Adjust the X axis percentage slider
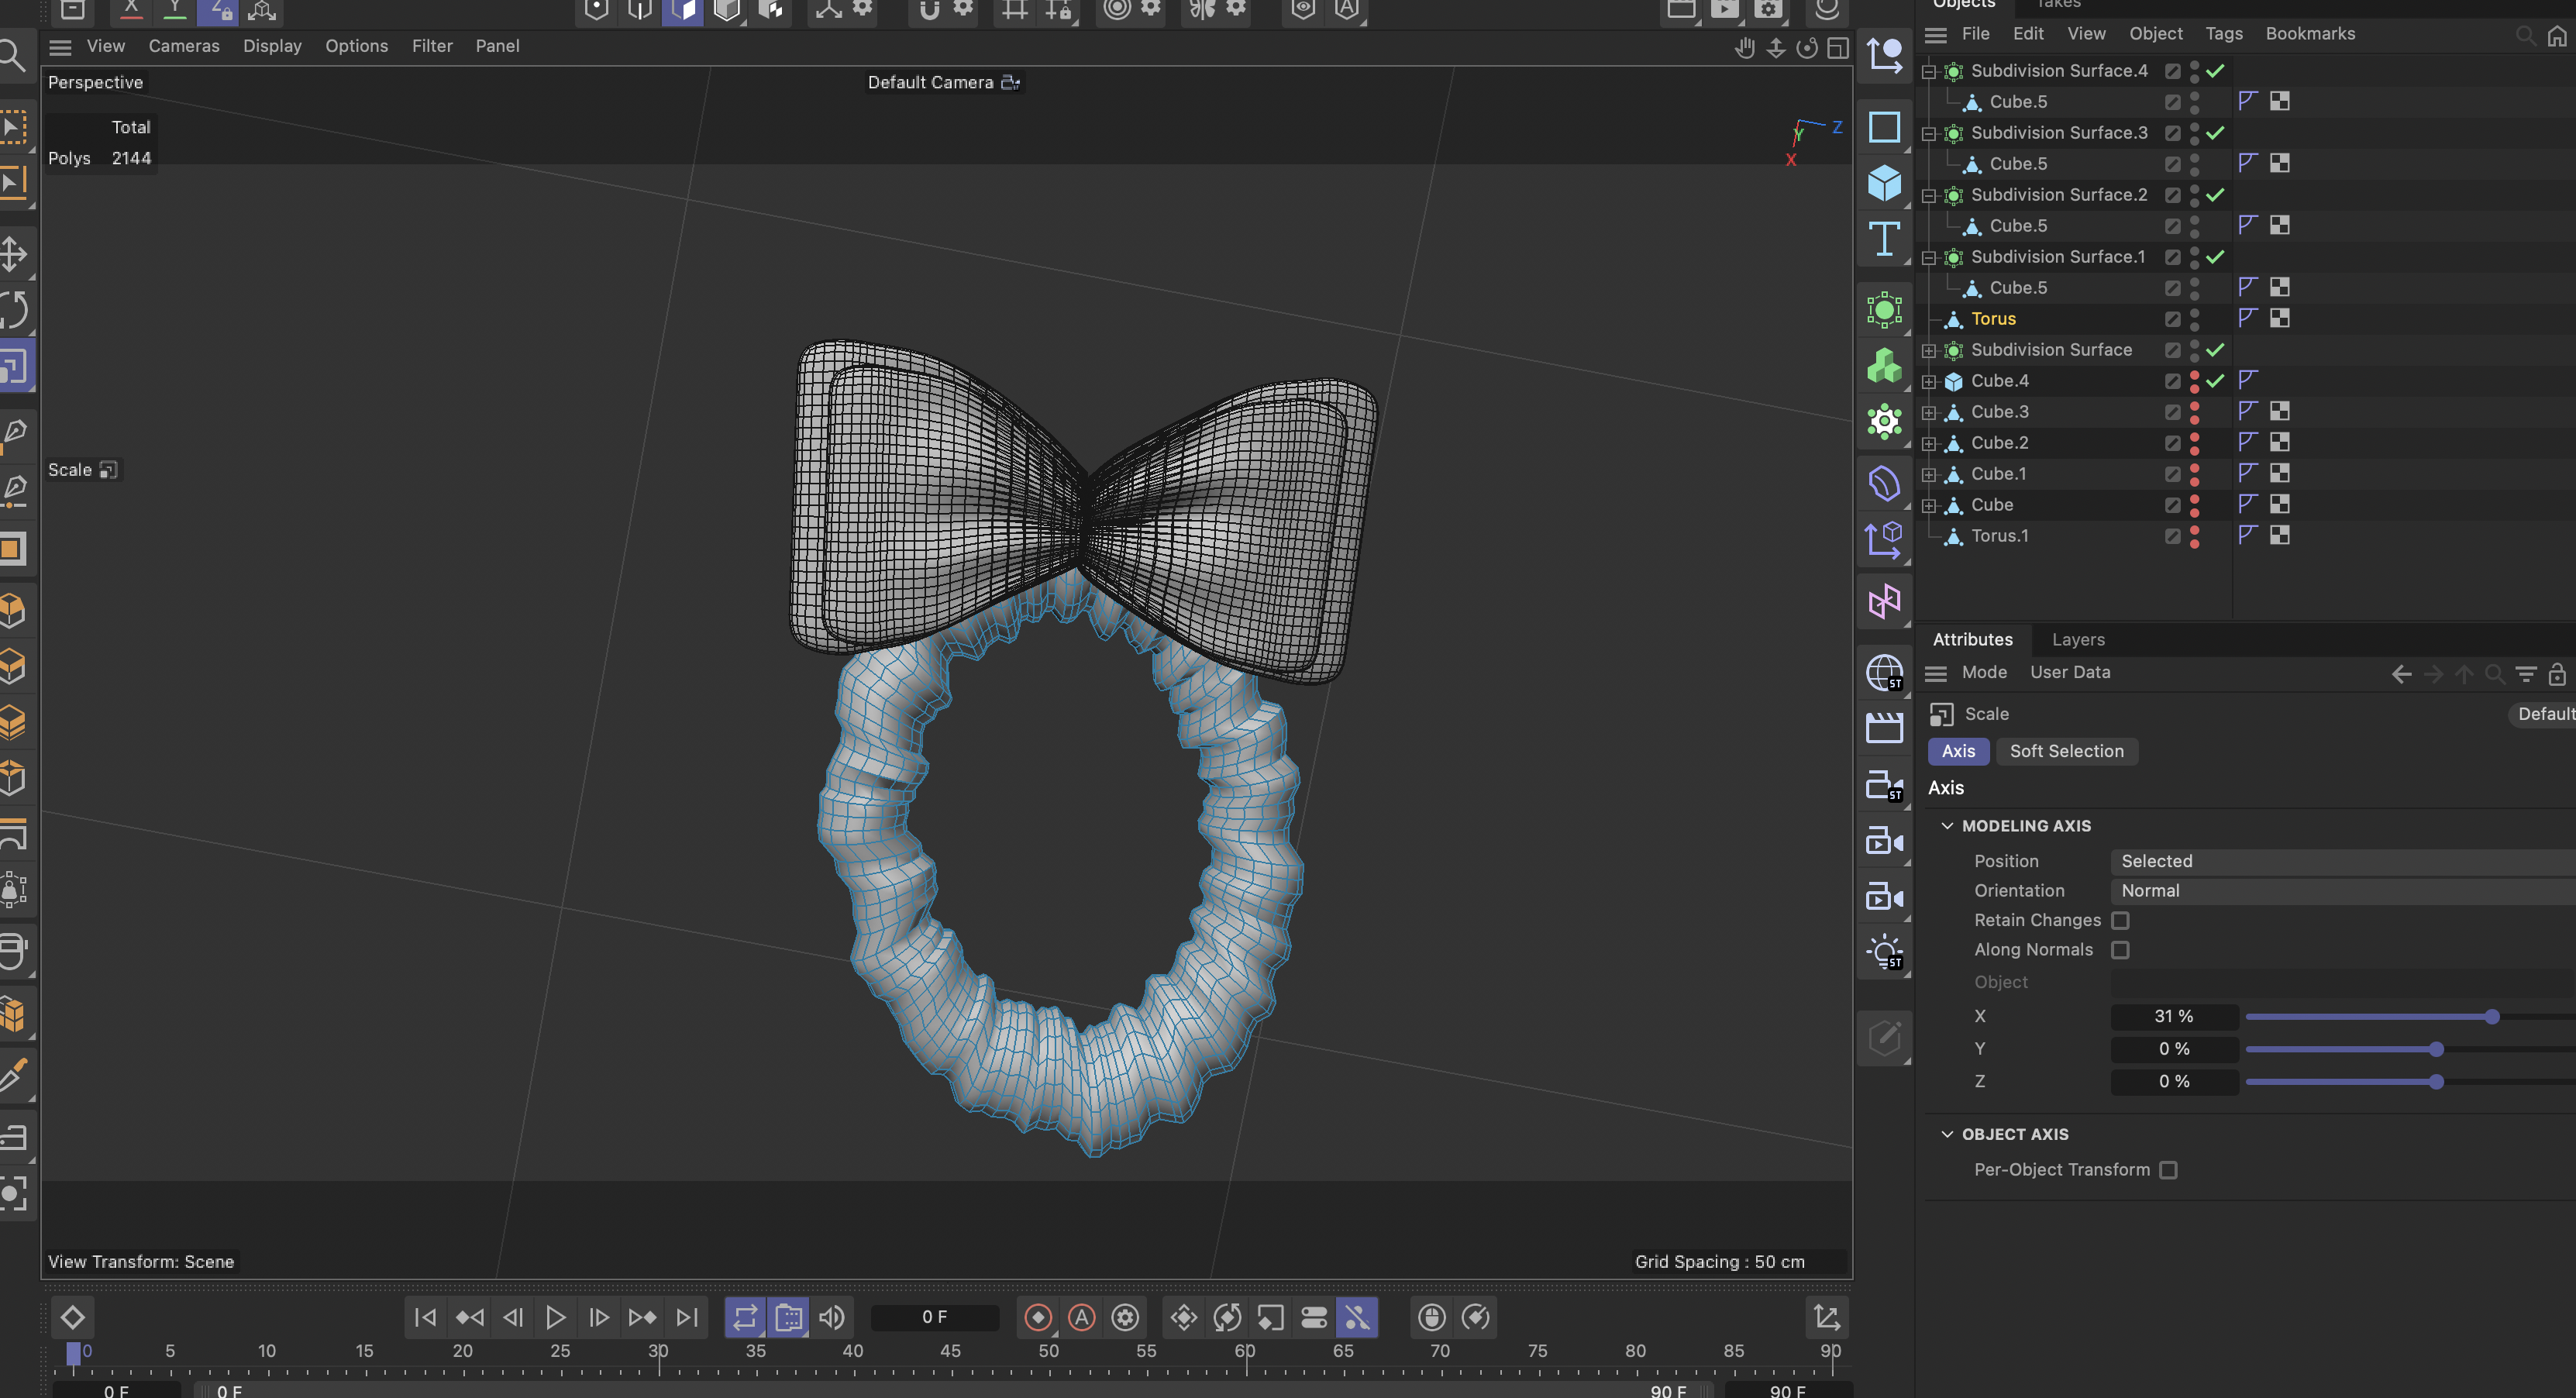Viewport: 2576px width, 1398px height. point(2491,1016)
